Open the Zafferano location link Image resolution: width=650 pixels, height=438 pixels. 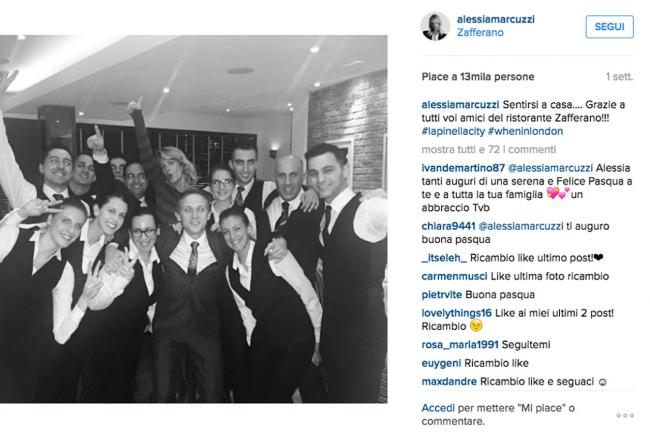click(x=480, y=32)
